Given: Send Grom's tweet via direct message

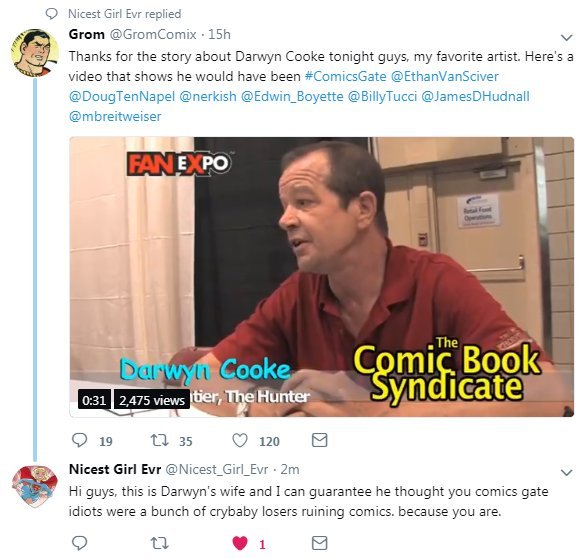Looking at the screenshot, I should point(319,440).
